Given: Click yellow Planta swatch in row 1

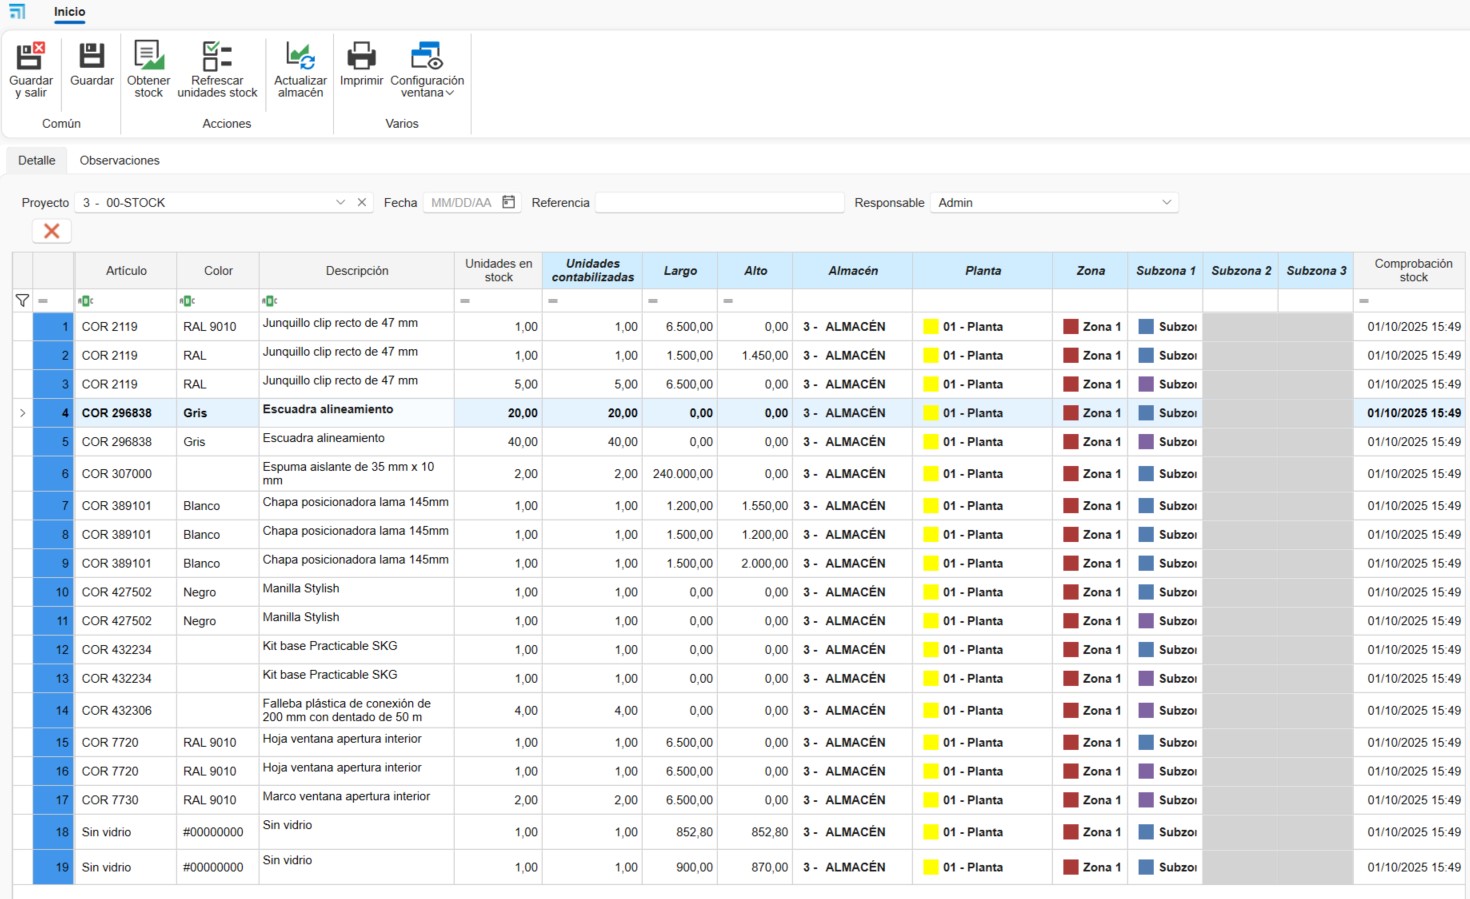Looking at the screenshot, I should point(931,327).
